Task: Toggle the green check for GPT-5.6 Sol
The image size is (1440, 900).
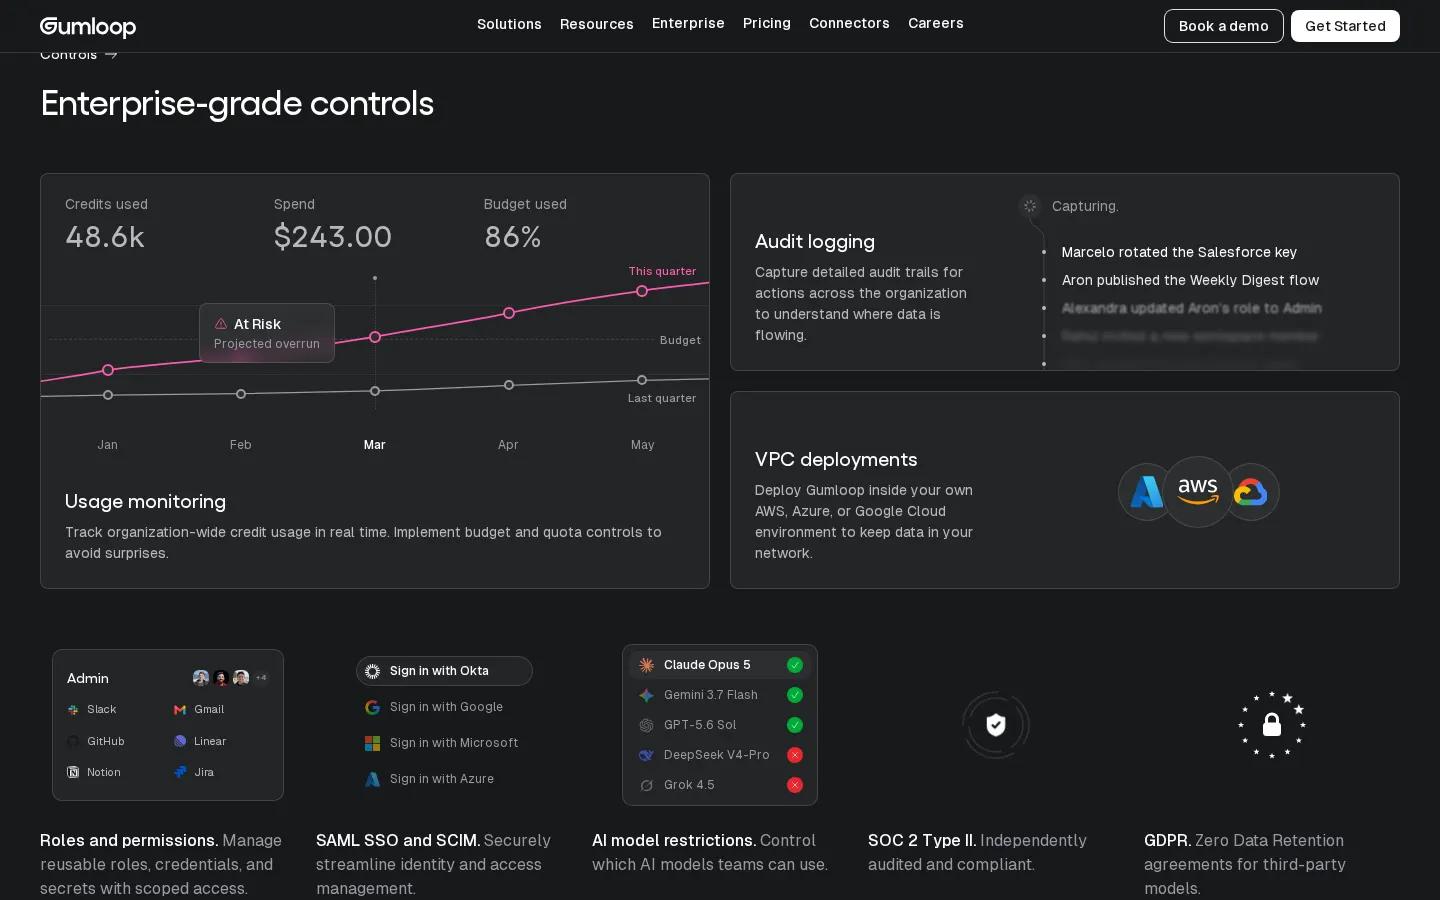Action: 795,725
